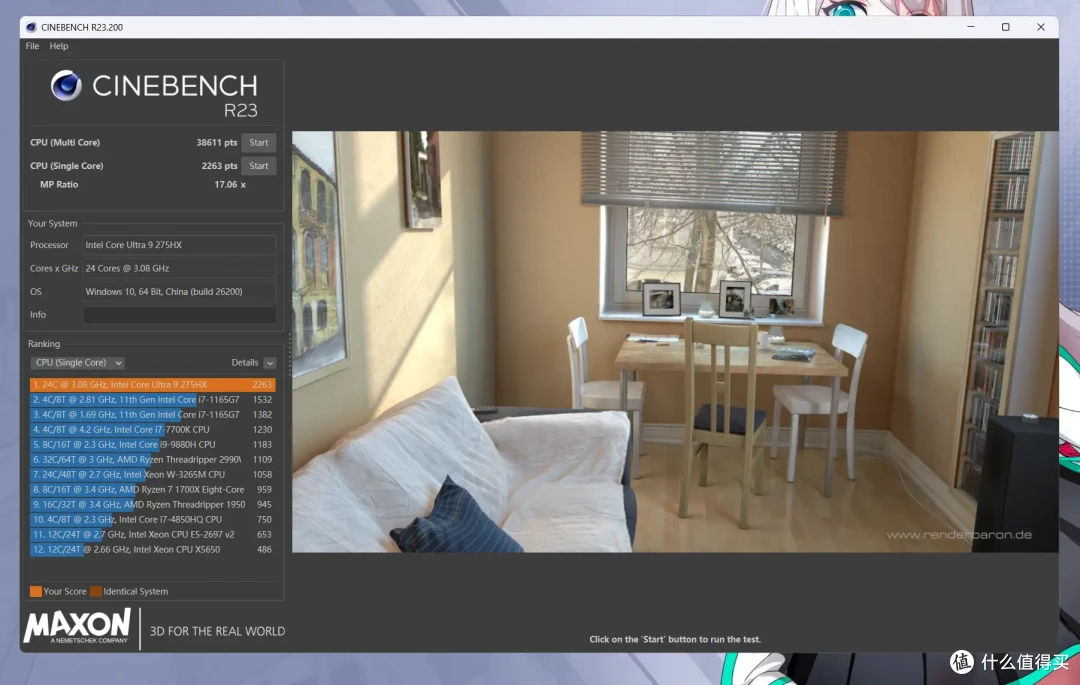Click the OS field Windows 10 value
The width and height of the screenshot is (1080, 685).
tap(179, 292)
